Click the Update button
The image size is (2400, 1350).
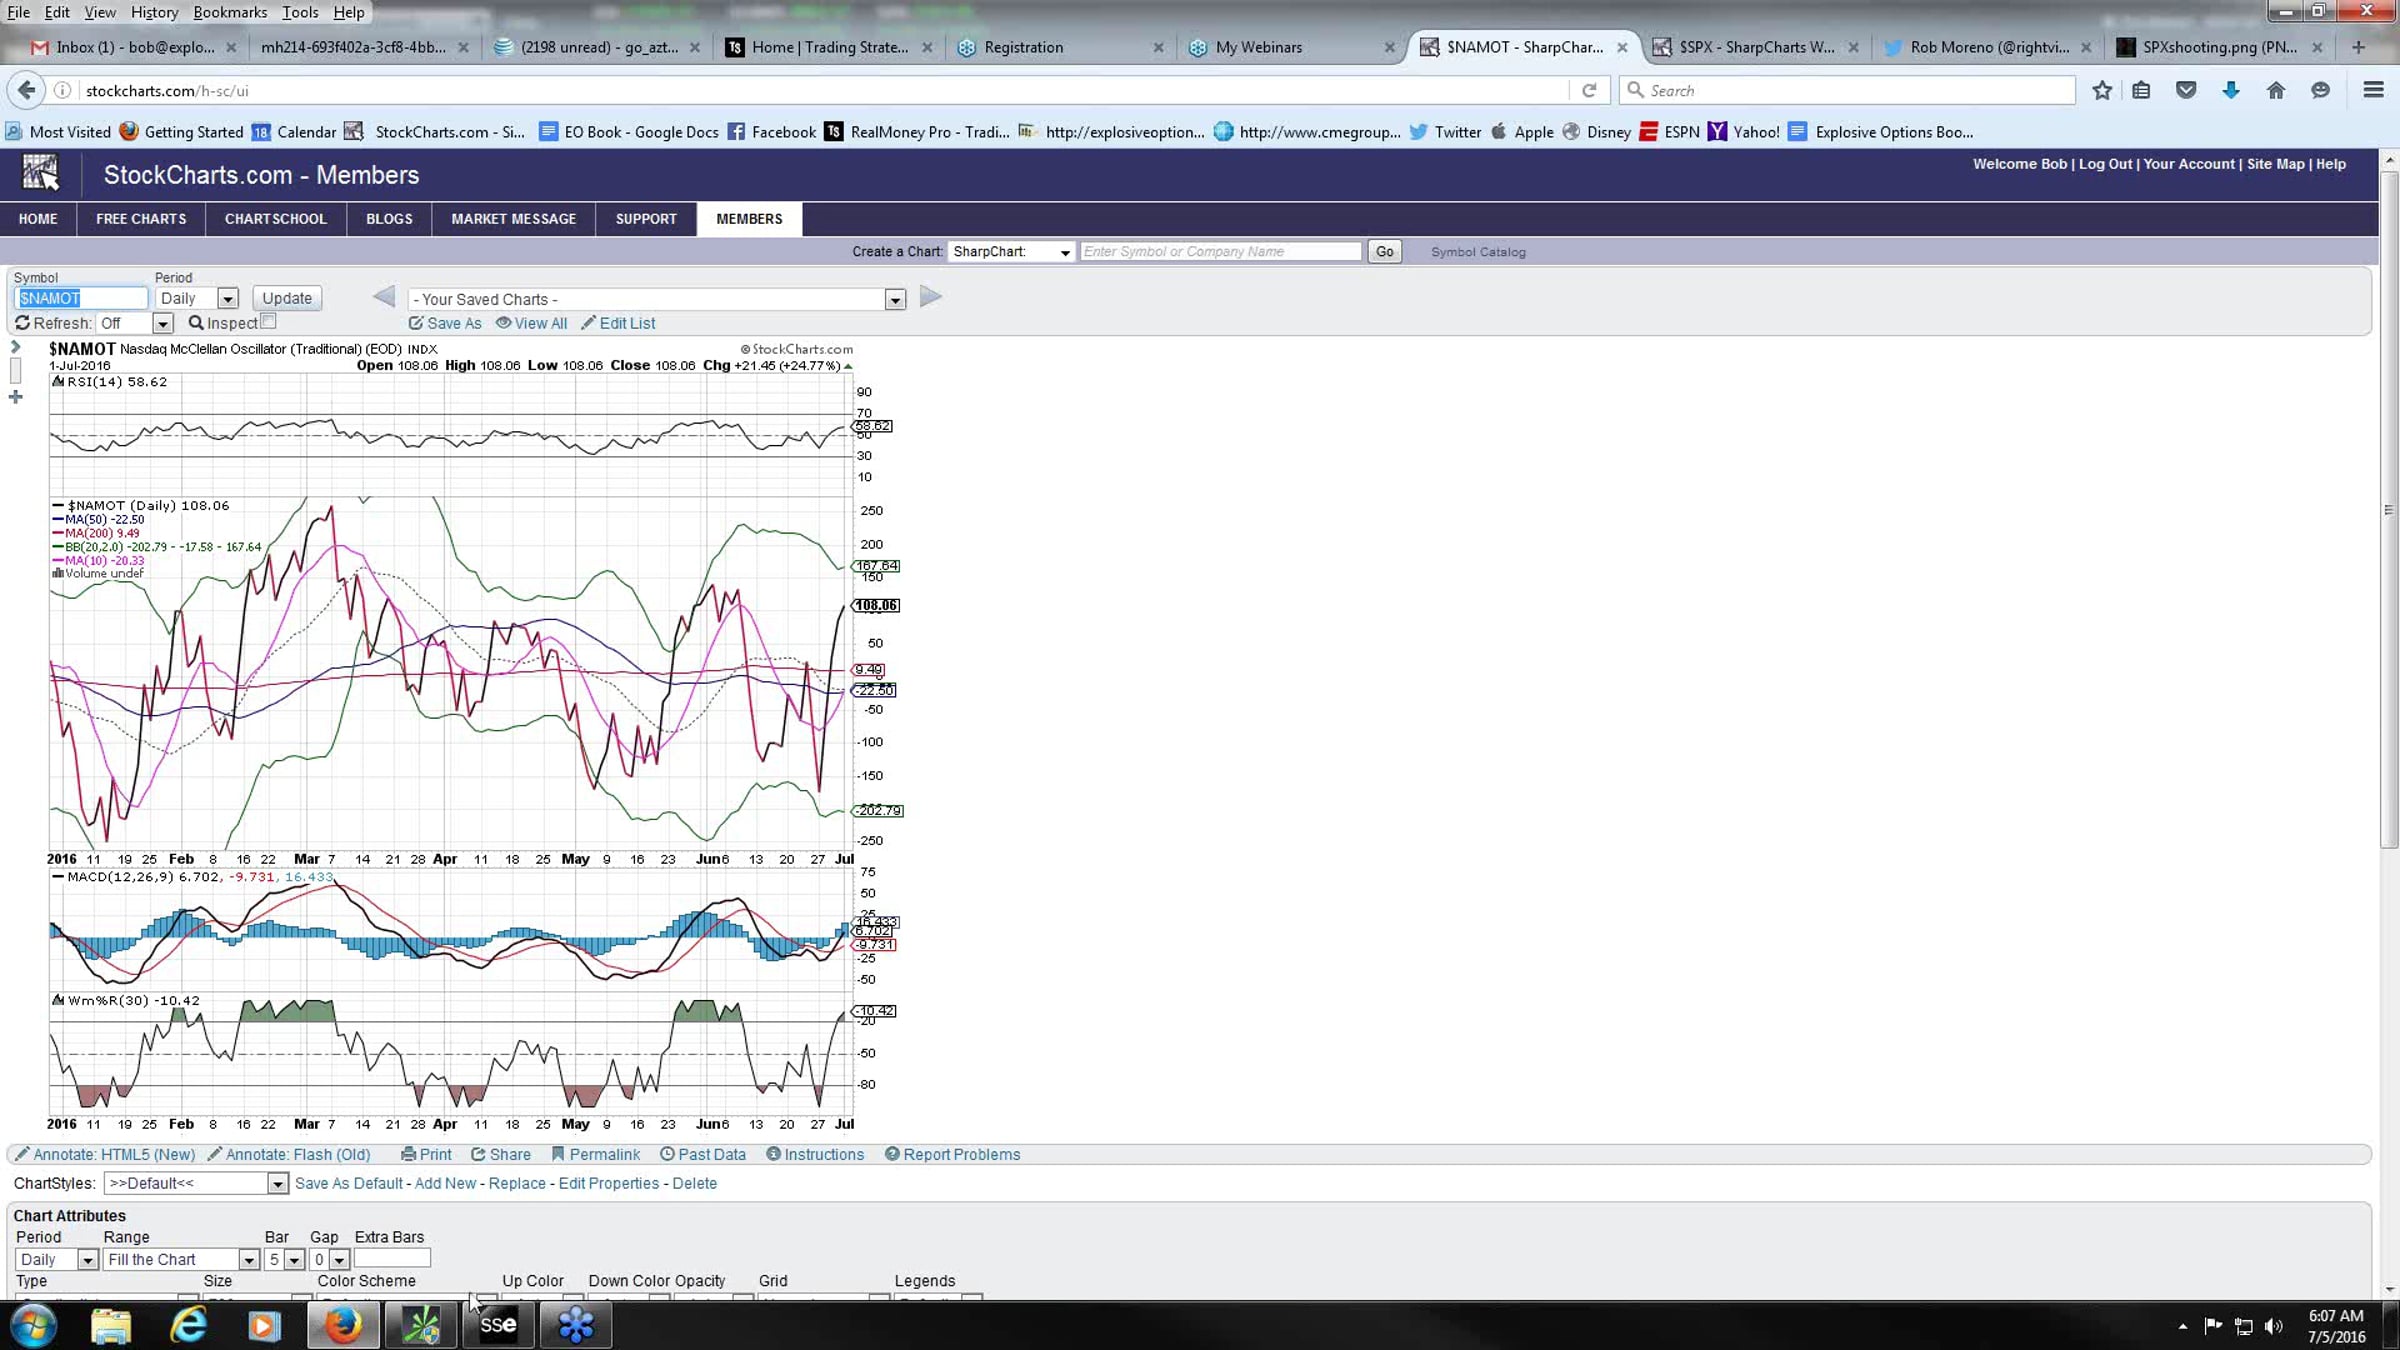click(287, 298)
